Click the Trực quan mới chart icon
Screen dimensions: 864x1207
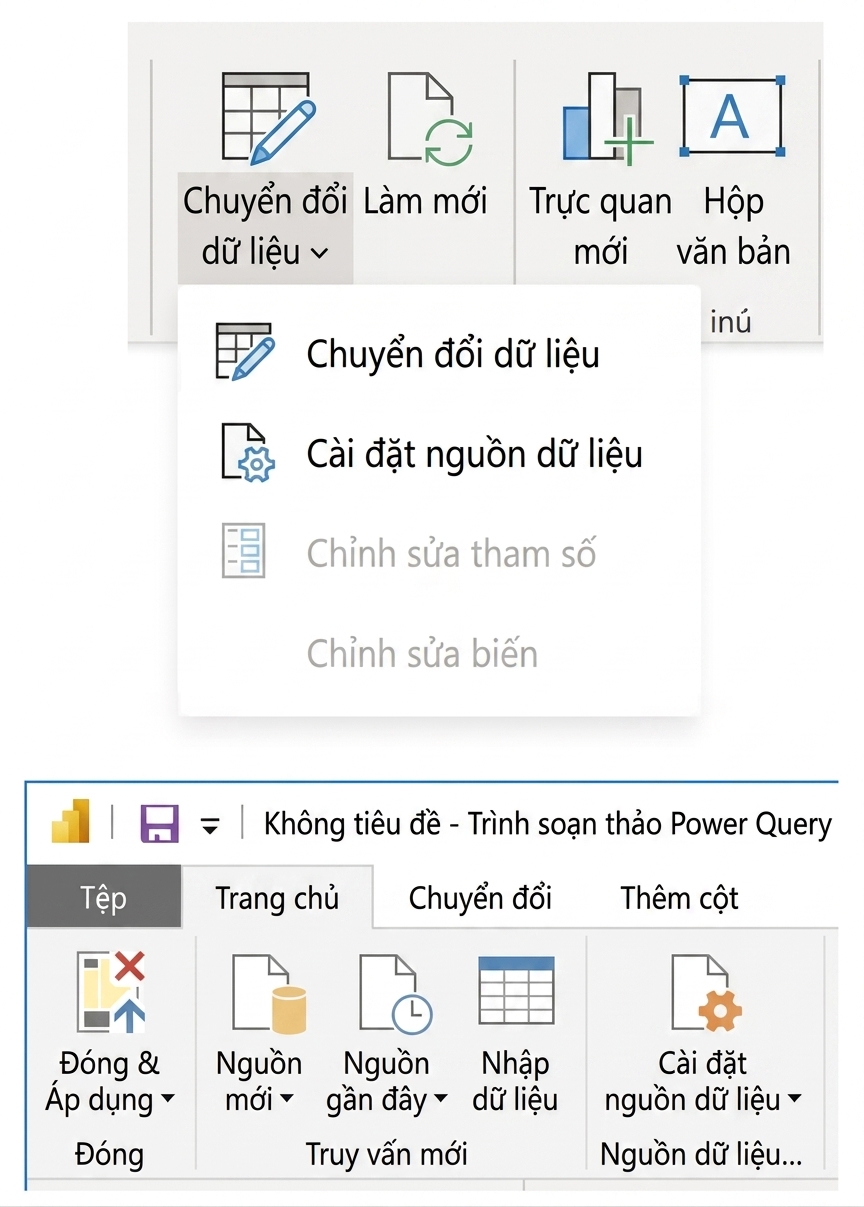click(x=606, y=117)
